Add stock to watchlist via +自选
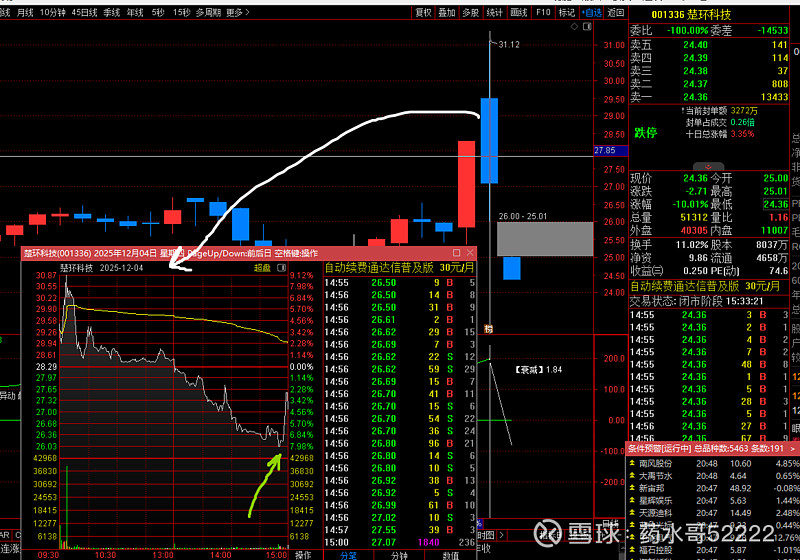 pyautogui.click(x=591, y=13)
